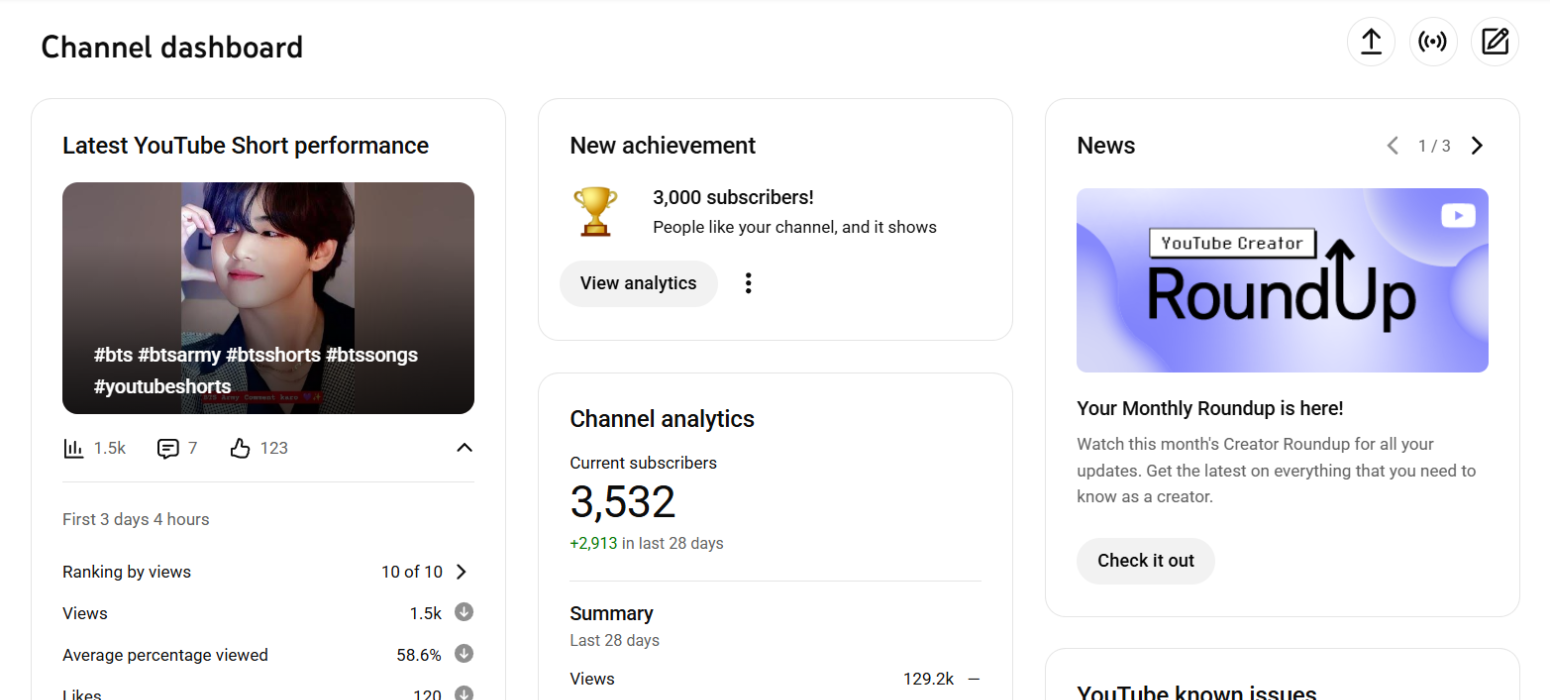The width and height of the screenshot is (1550, 700).
Task: Click the trophy icon in New achievement
Action: (595, 212)
